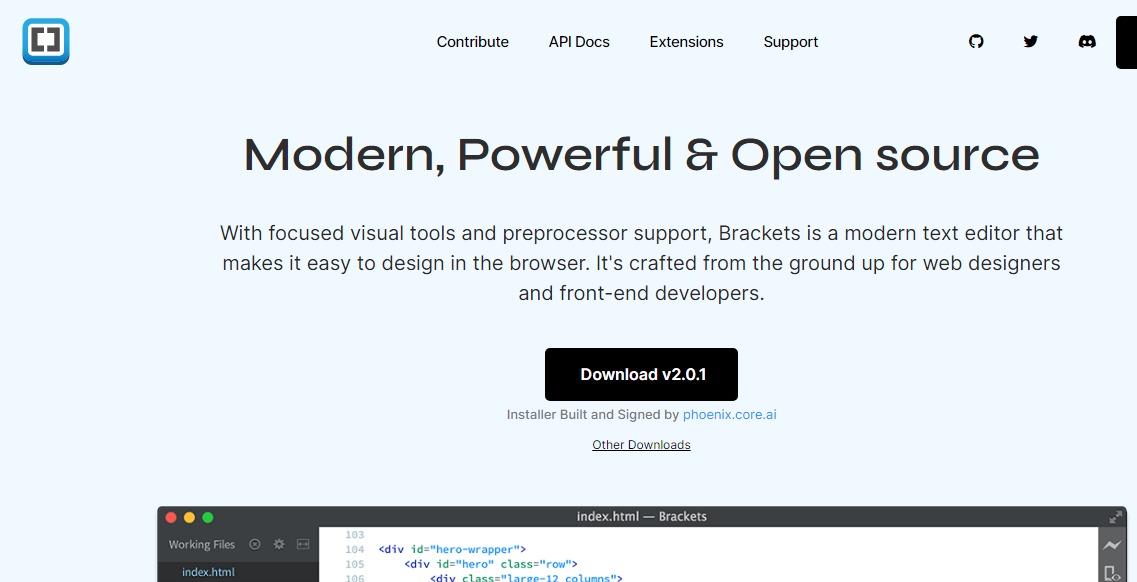Click line number 105 in the editor gutter
This screenshot has height=582, width=1137.
(x=355, y=564)
